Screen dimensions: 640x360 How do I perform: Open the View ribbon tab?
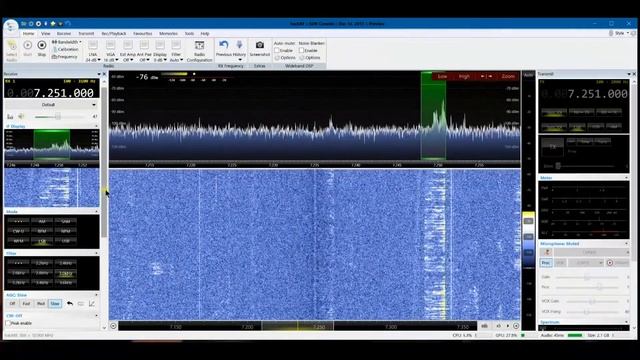(46, 33)
